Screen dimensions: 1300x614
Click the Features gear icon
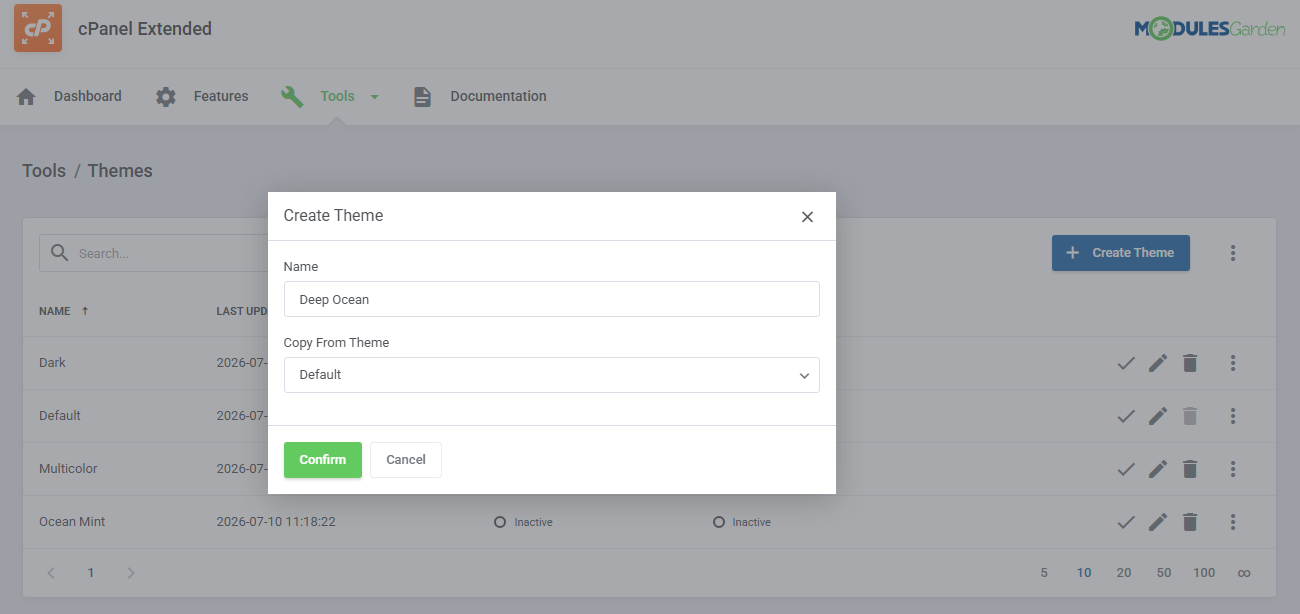coord(166,97)
